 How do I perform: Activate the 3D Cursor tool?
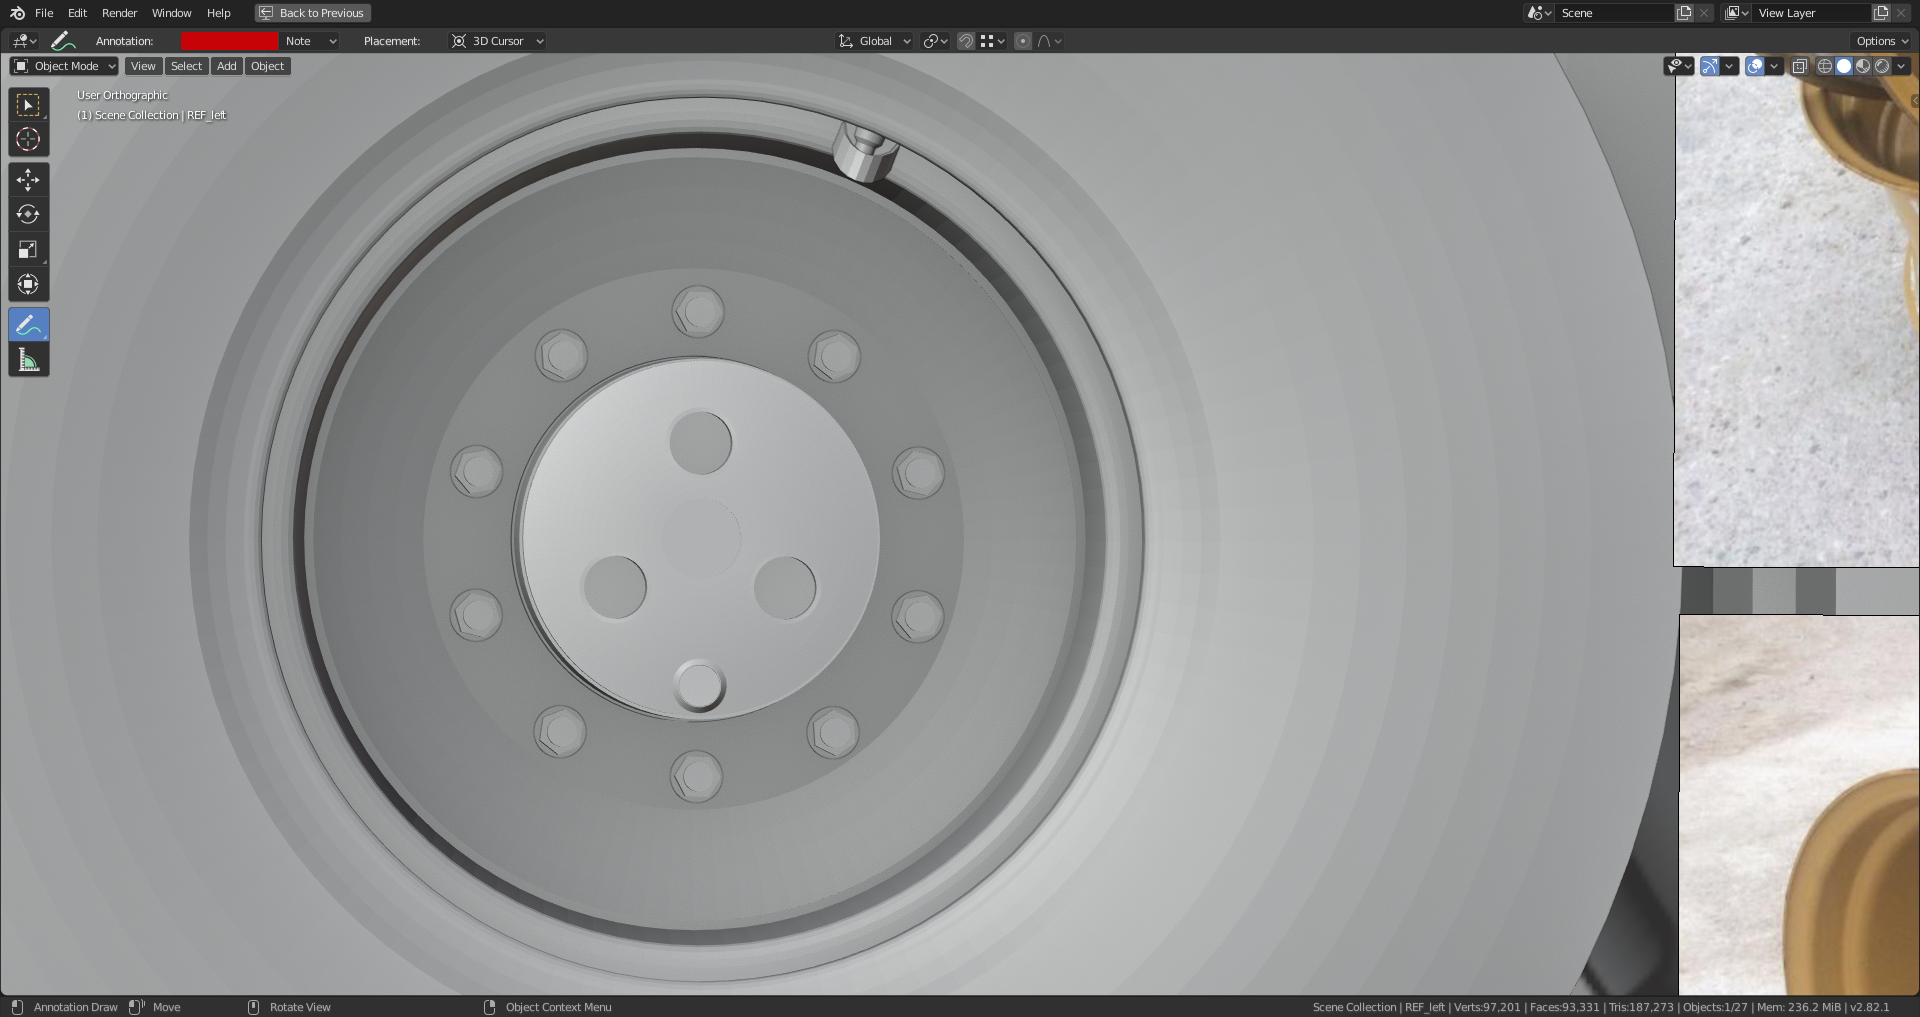tap(28, 140)
